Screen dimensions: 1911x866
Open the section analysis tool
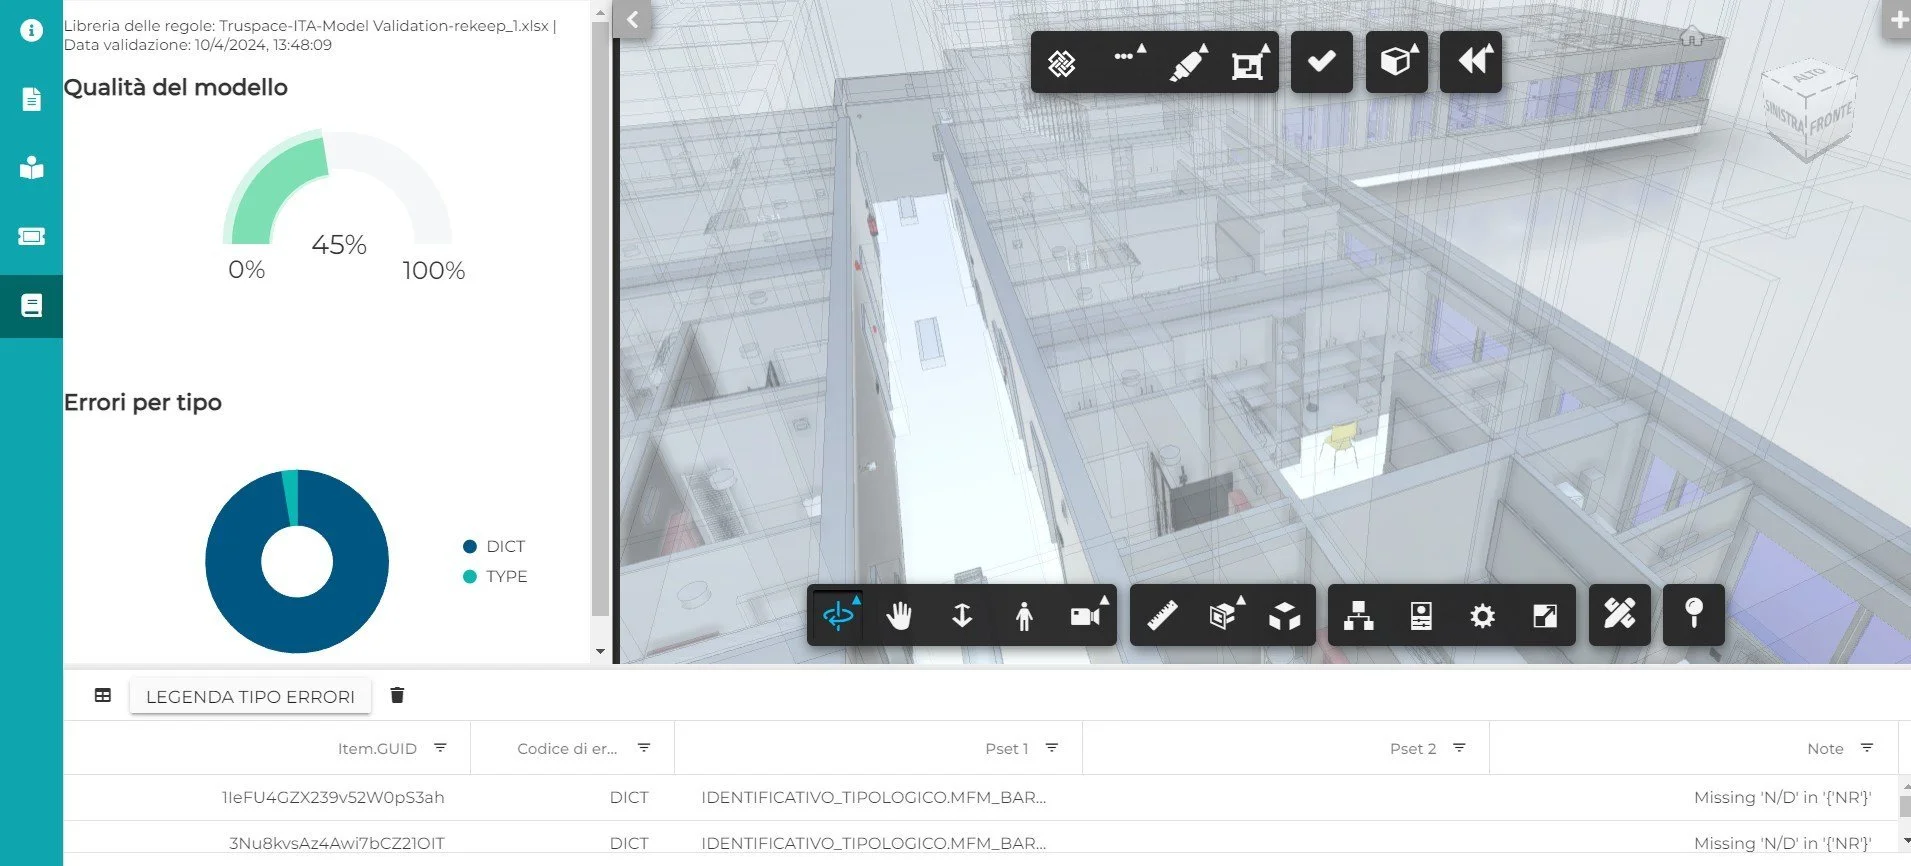click(x=1225, y=615)
